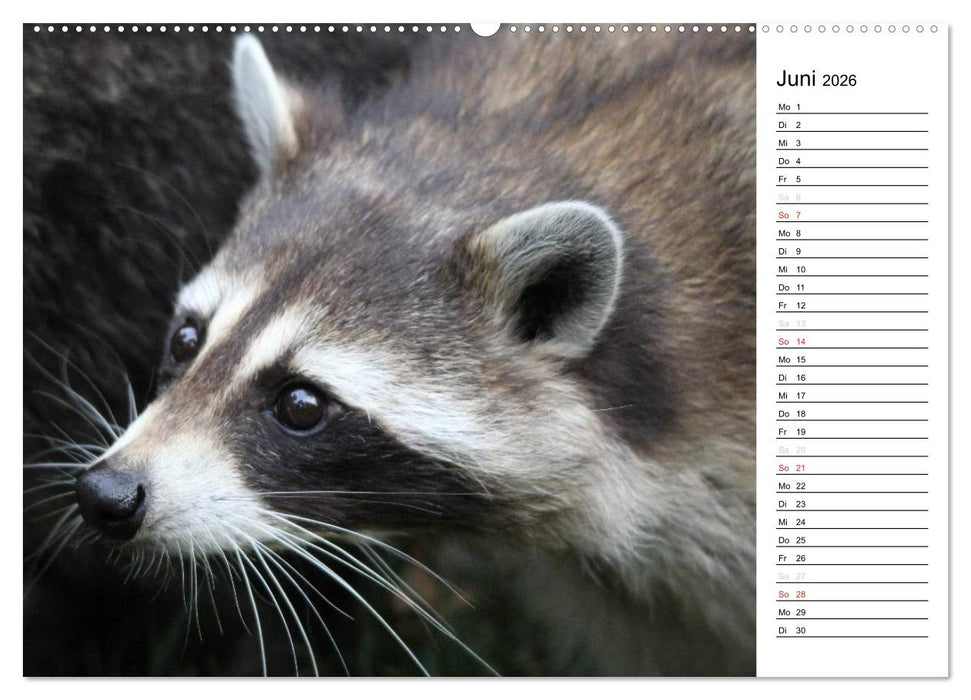
Task: Click the spiral binding ring above Juni header
Action: tap(820, 30)
